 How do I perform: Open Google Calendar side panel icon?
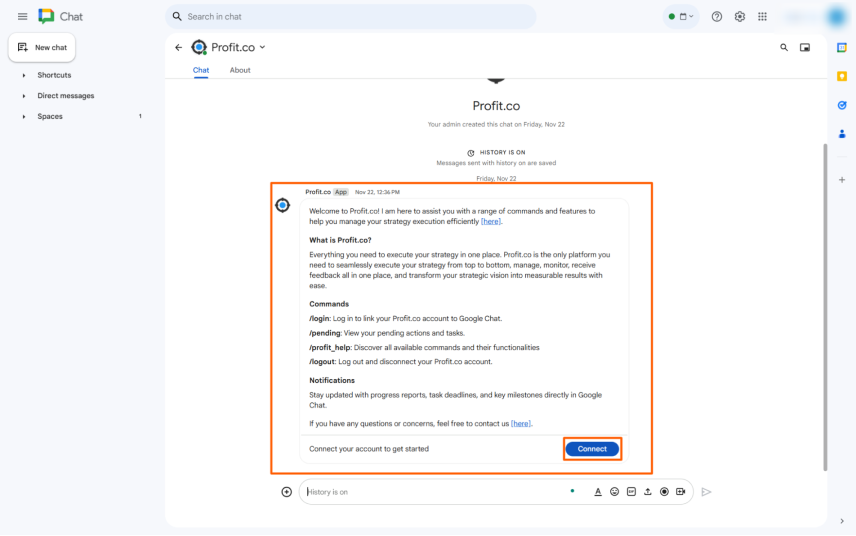(x=842, y=48)
